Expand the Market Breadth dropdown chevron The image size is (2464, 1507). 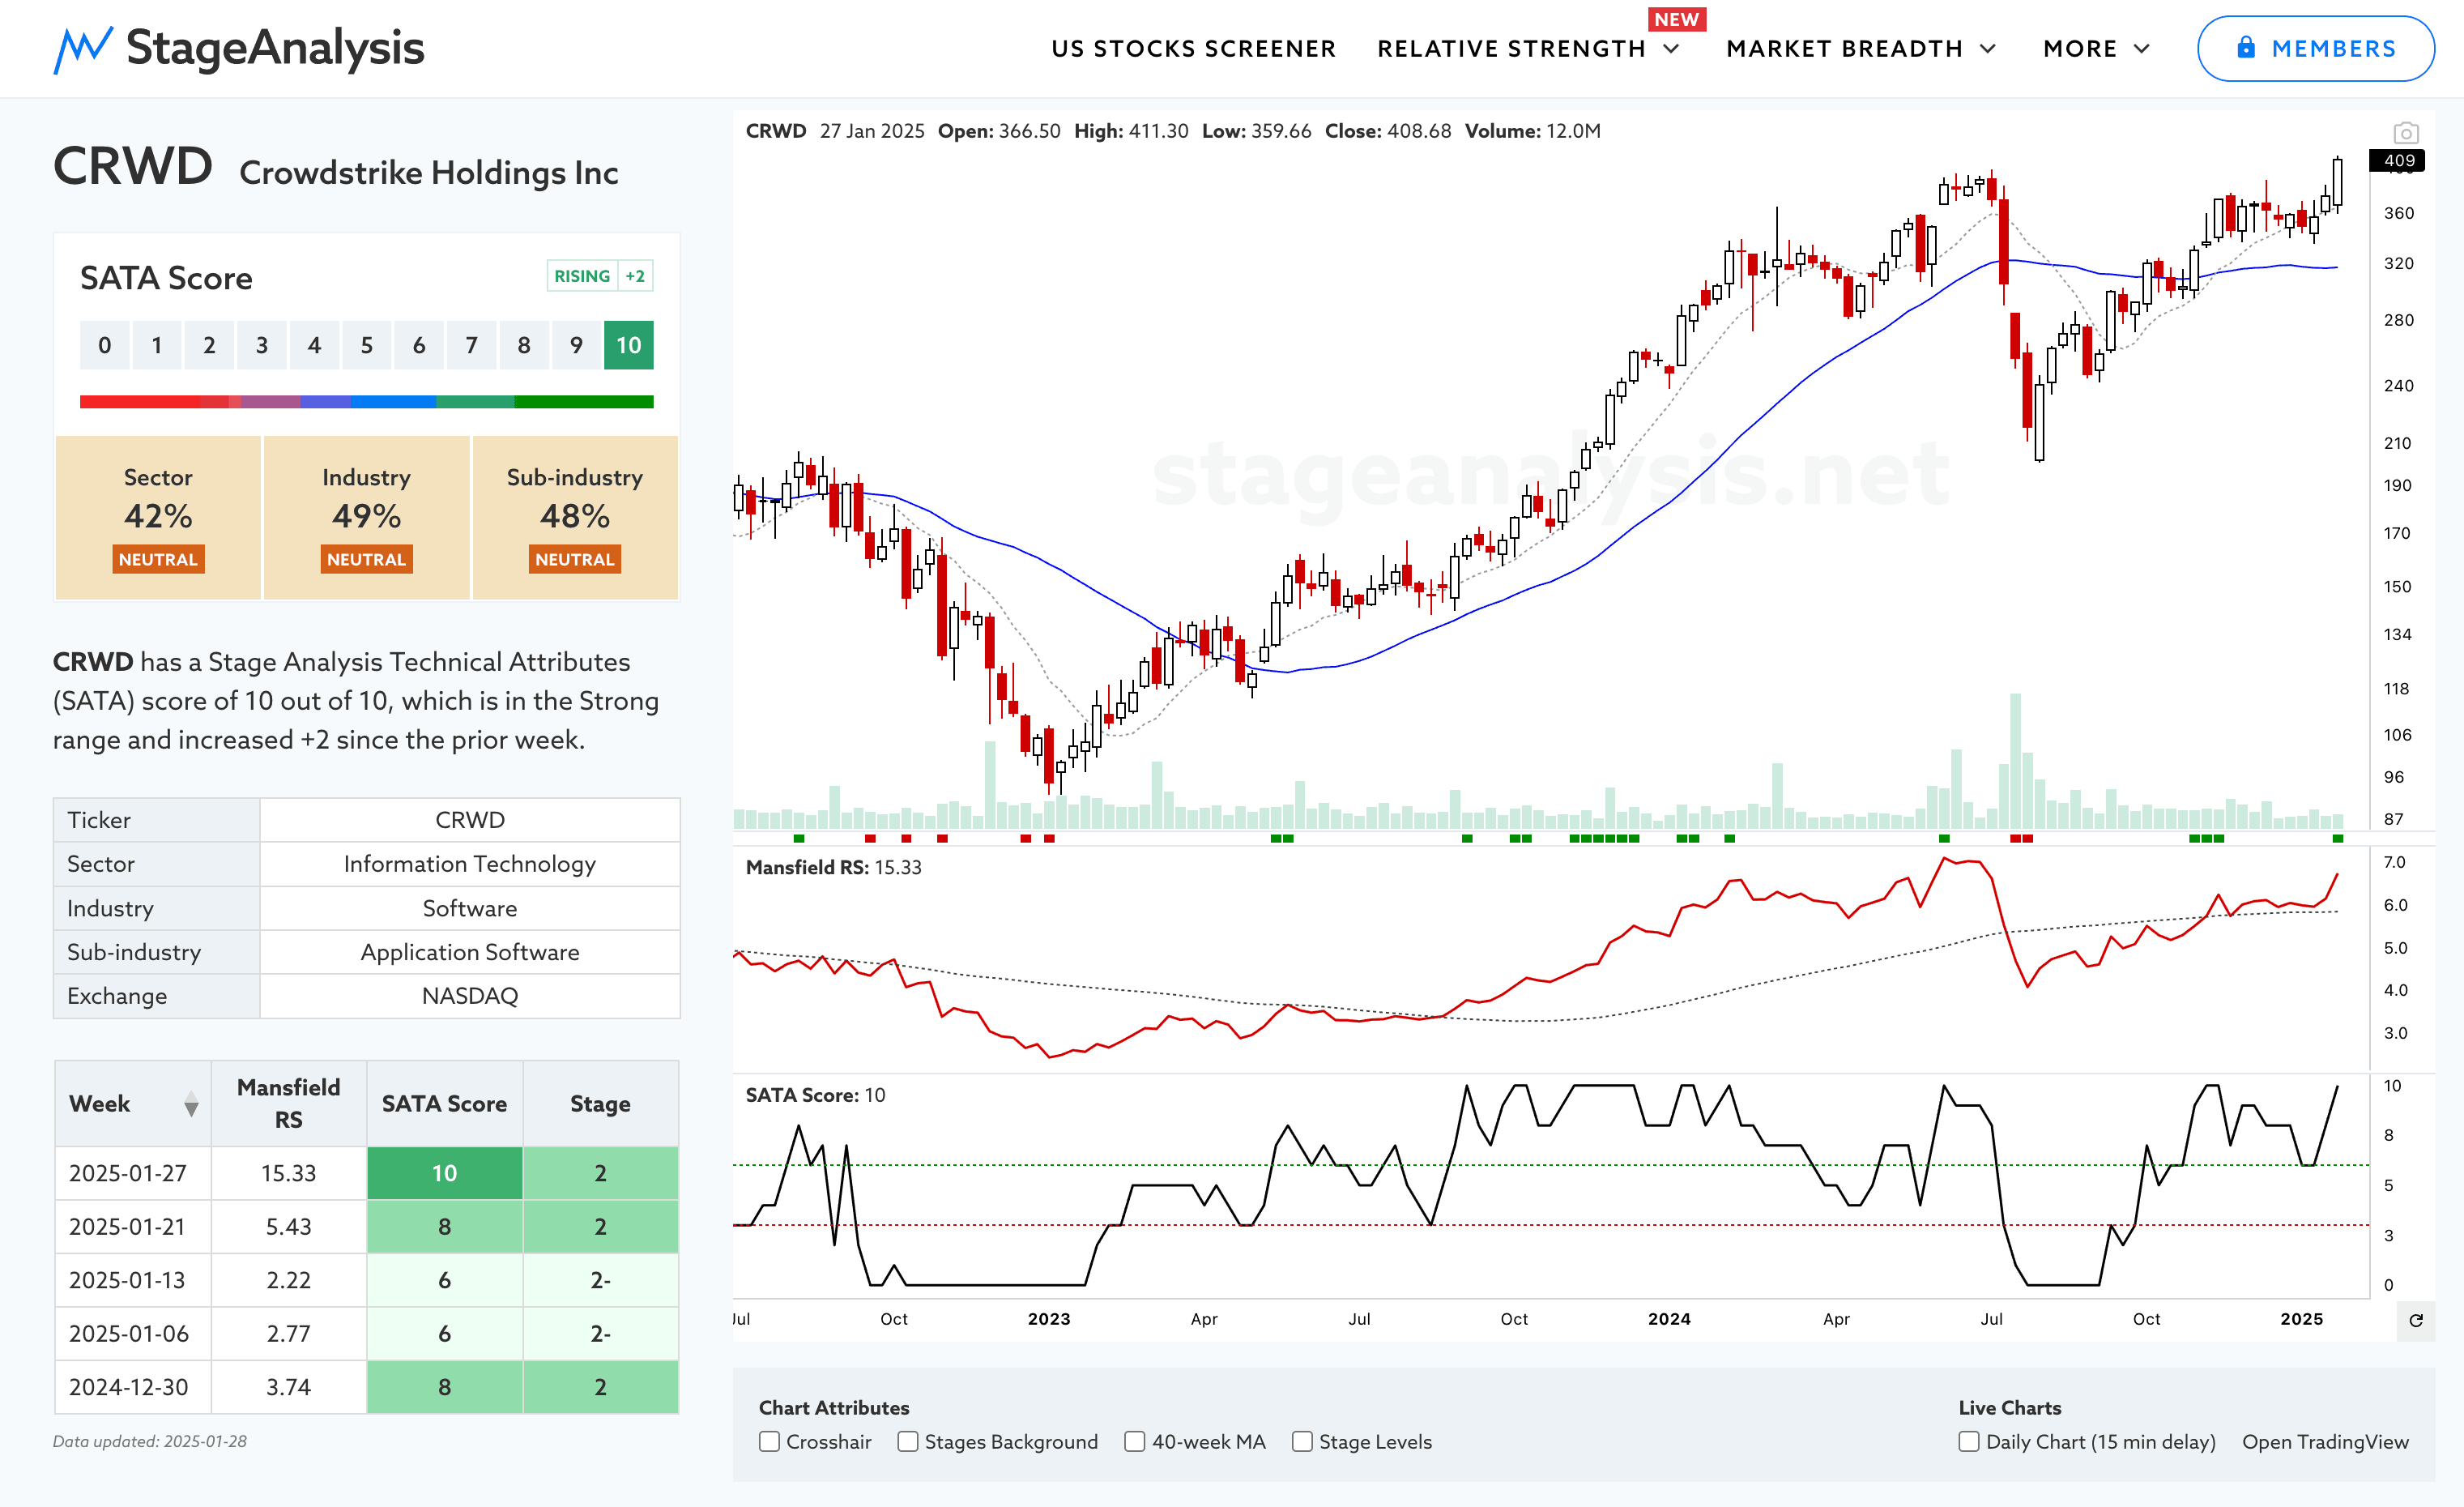coord(1988,49)
